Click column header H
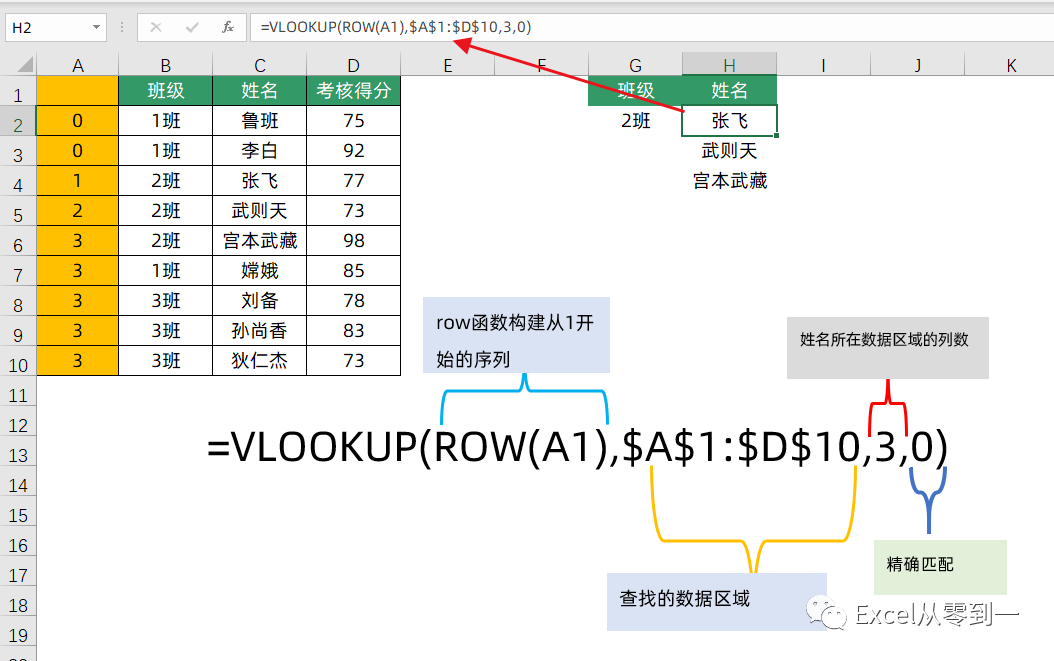The height and width of the screenshot is (661, 1054). [728, 62]
